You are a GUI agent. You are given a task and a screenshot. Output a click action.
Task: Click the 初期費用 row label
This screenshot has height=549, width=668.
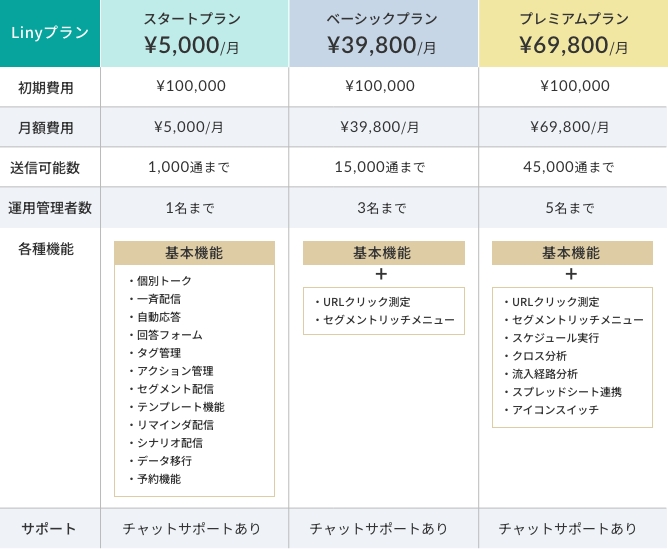(x=46, y=87)
